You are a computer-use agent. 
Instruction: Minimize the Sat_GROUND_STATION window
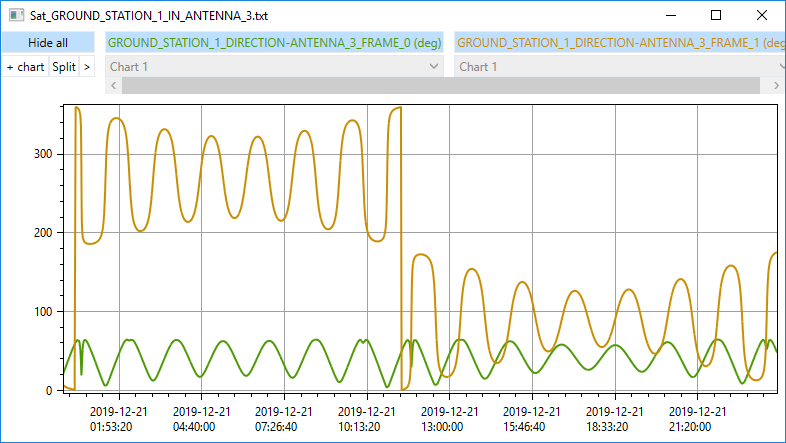coord(669,16)
